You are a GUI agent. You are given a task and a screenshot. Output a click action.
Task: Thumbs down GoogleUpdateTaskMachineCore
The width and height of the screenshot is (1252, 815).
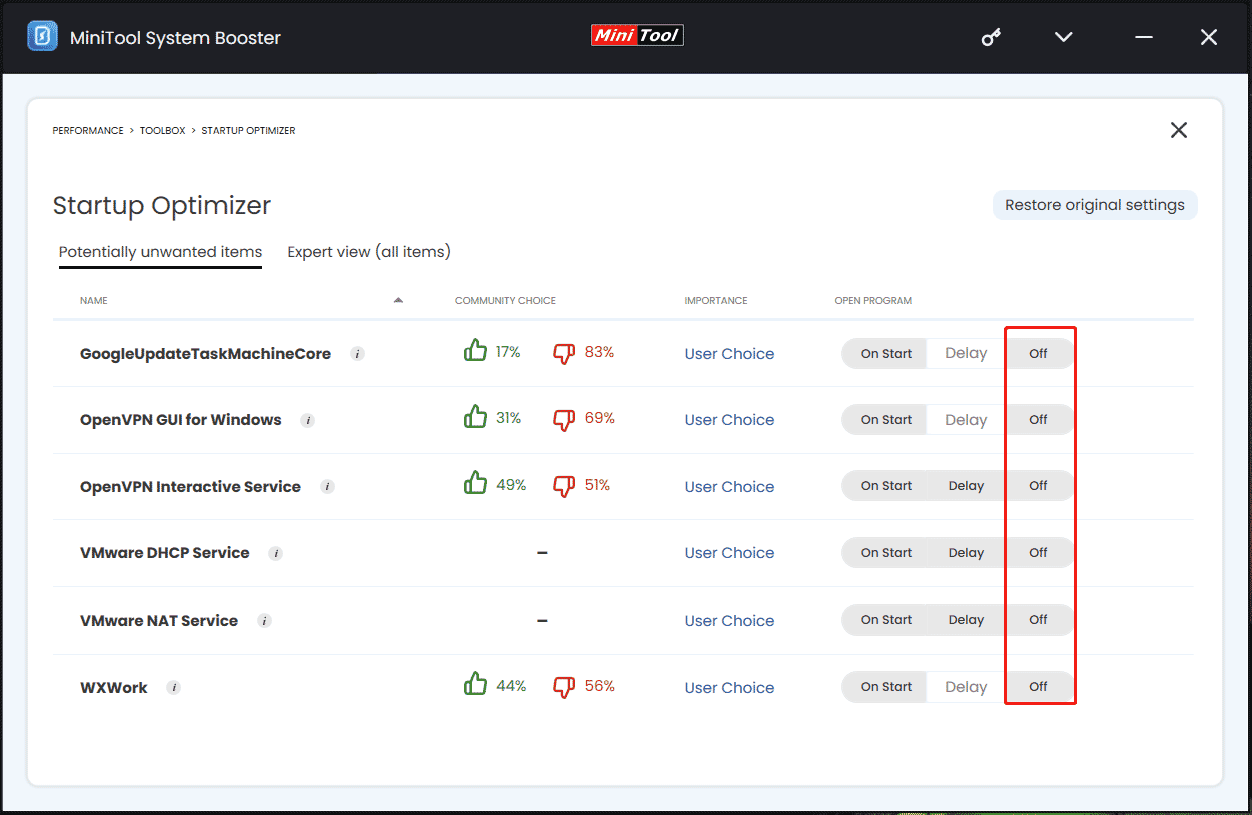tap(565, 353)
